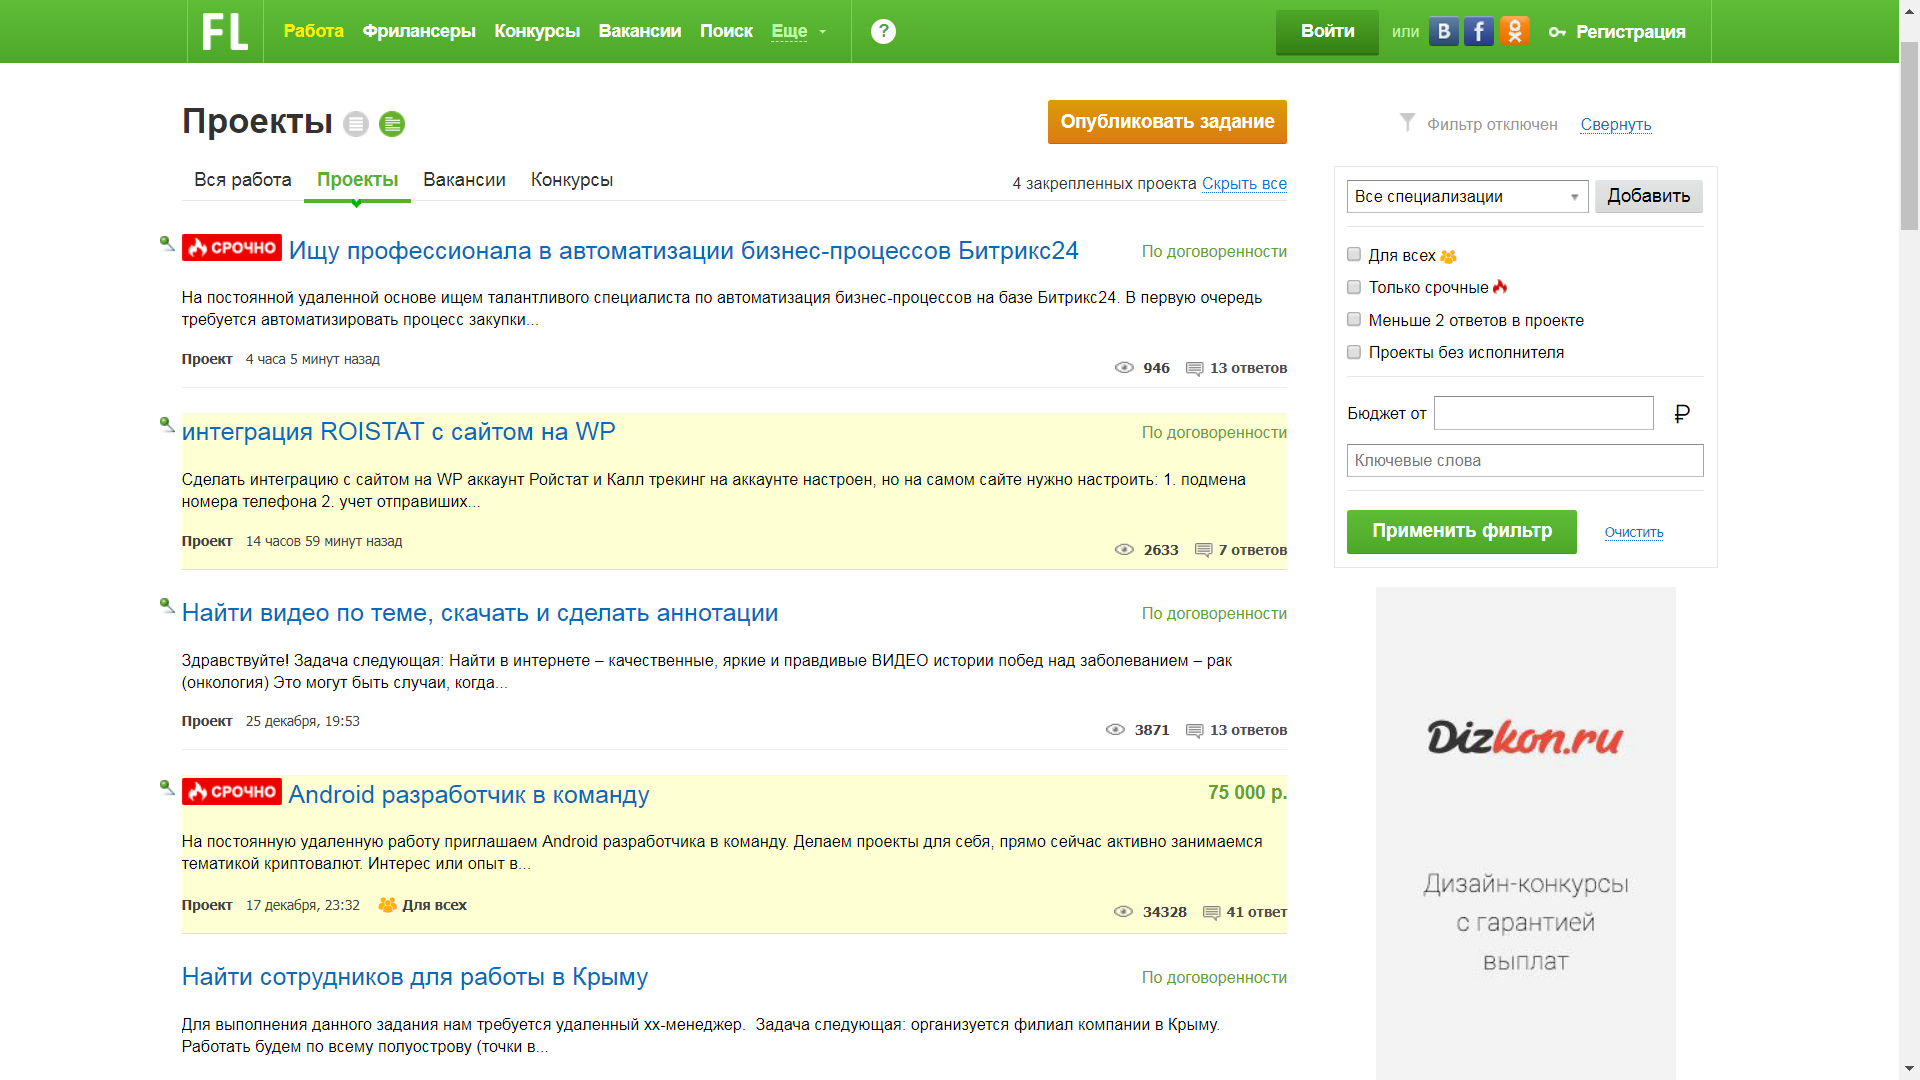Open the help question mark icon
This screenshot has width=1920, height=1080.
coord(883,31)
